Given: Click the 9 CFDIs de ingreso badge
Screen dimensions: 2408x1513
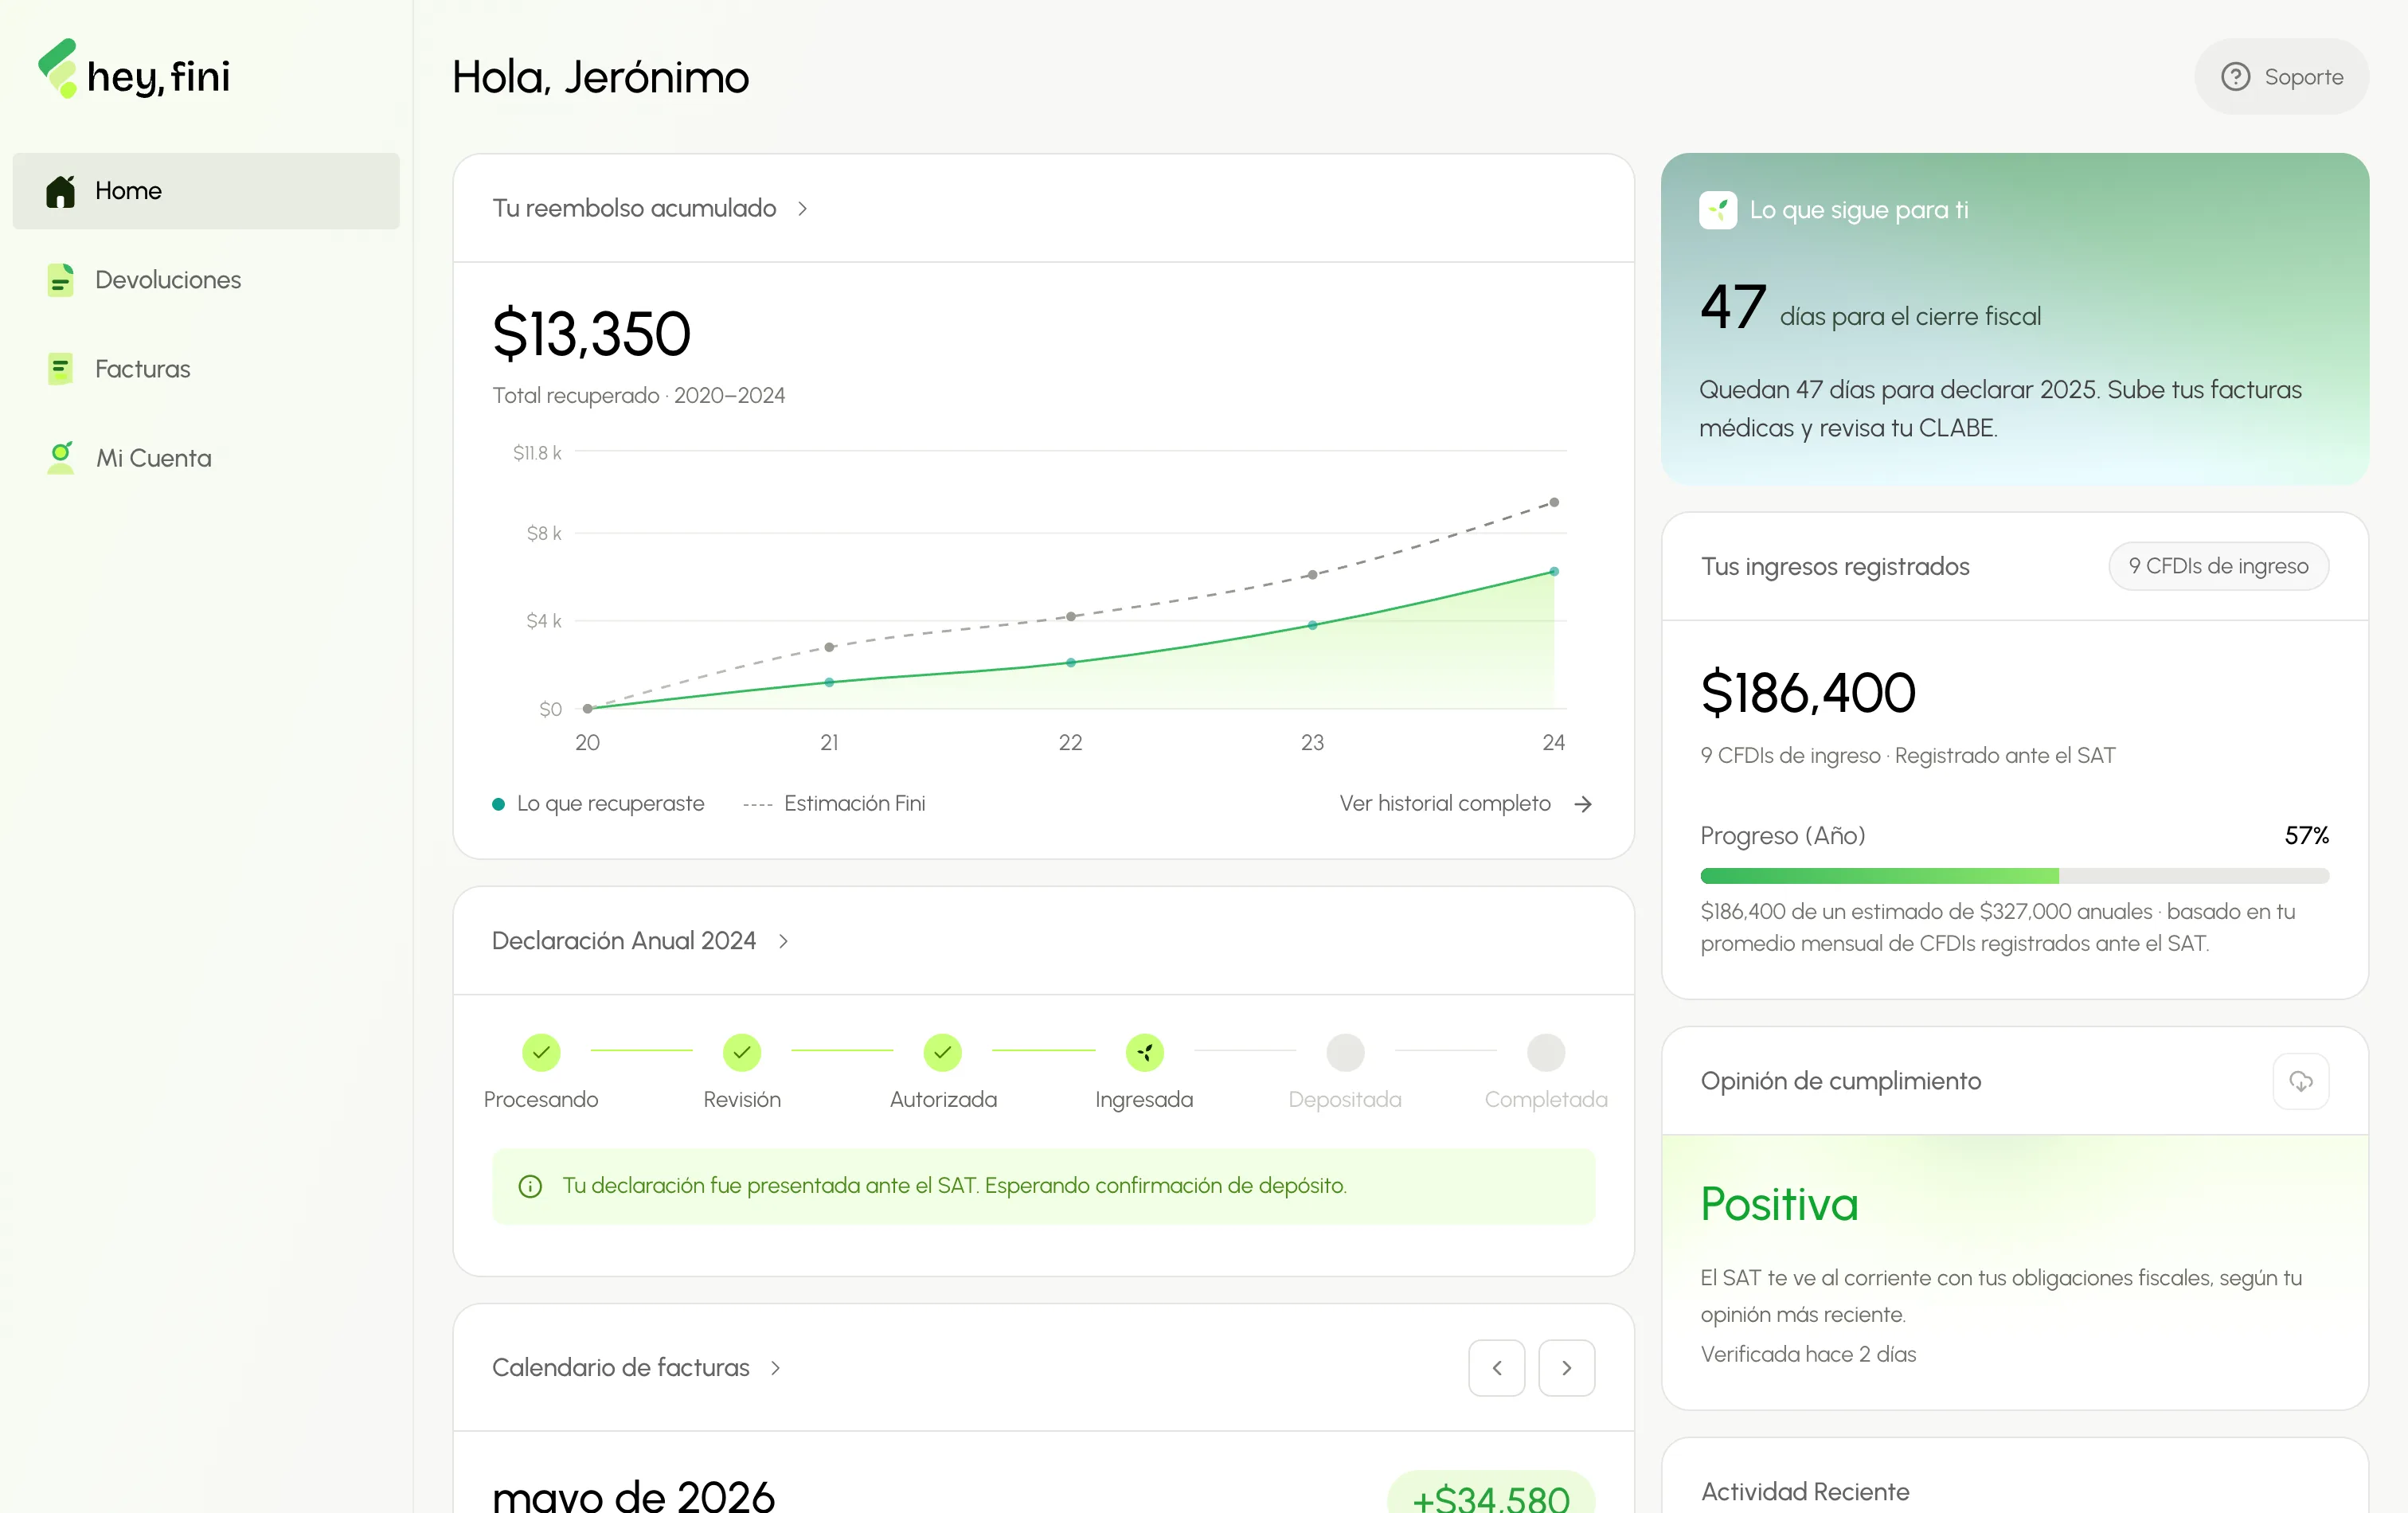Looking at the screenshot, I should pyautogui.click(x=2218, y=566).
